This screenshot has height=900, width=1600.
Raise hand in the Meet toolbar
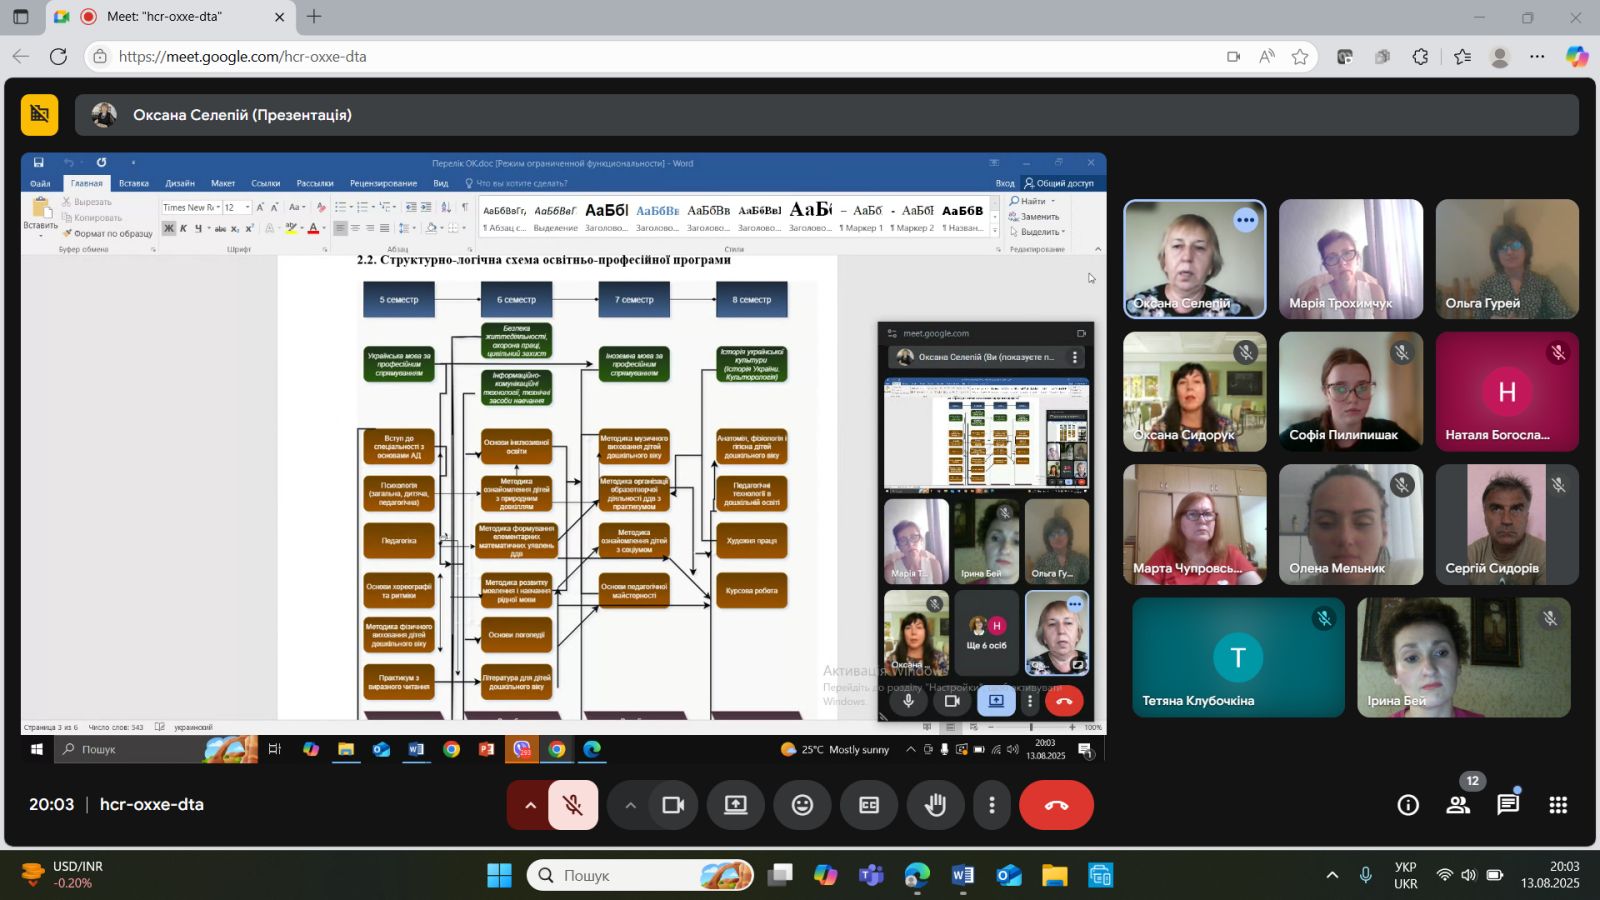click(936, 805)
